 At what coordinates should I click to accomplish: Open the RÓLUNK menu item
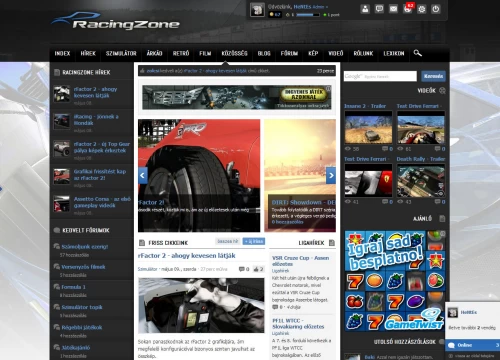pos(363,53)
